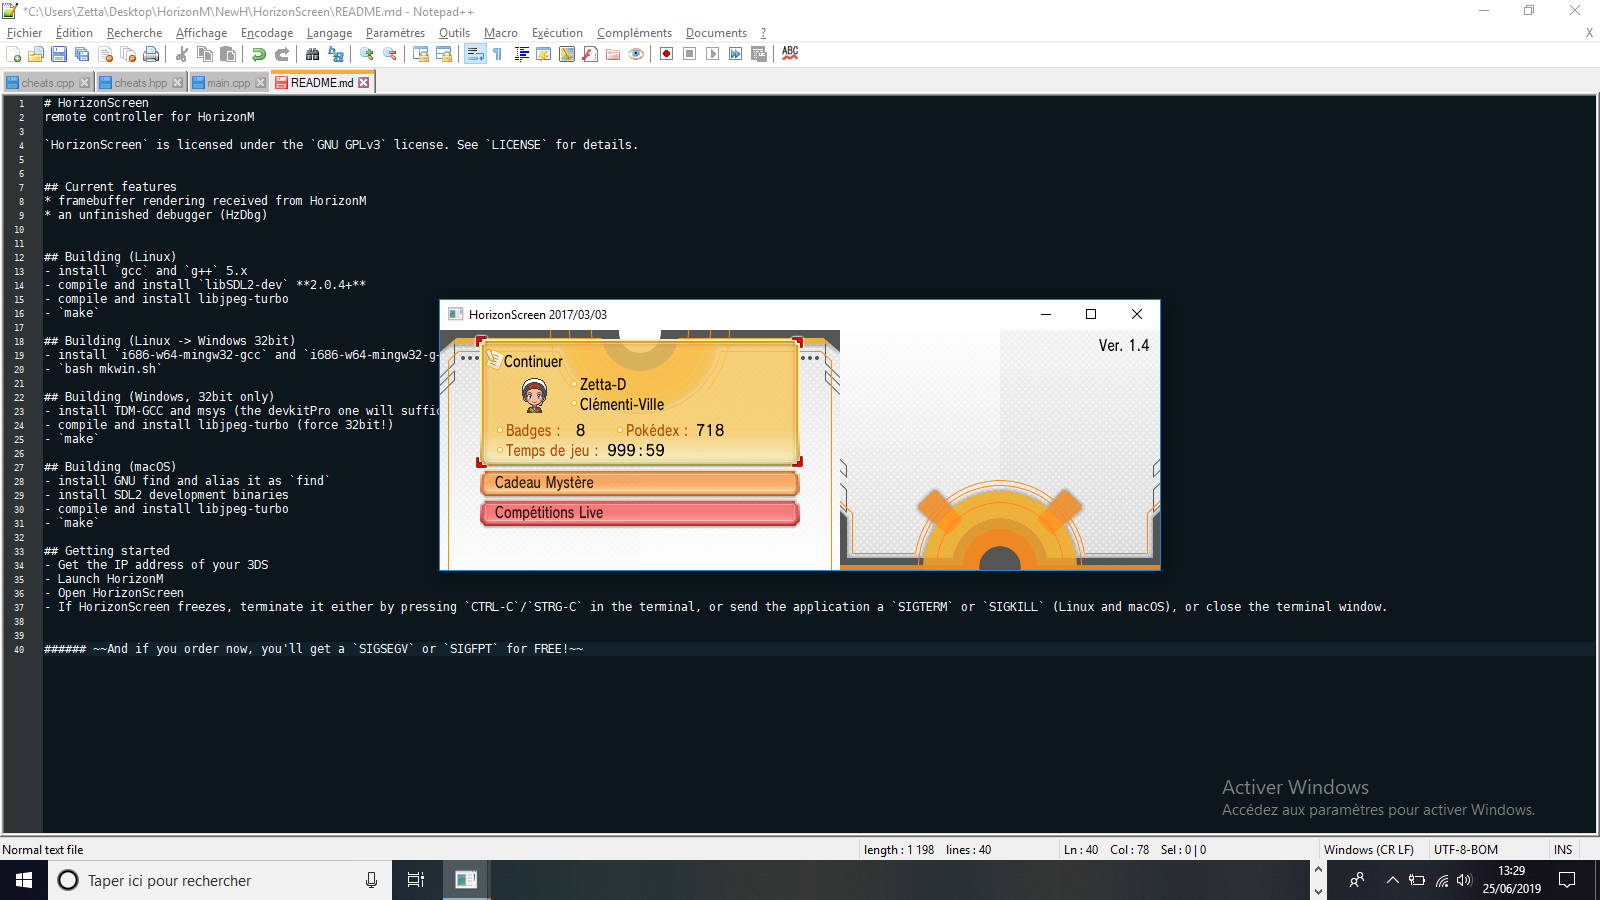The image size is (1600, 900).
Task: Open the Compléments menu
Action: 635,33
